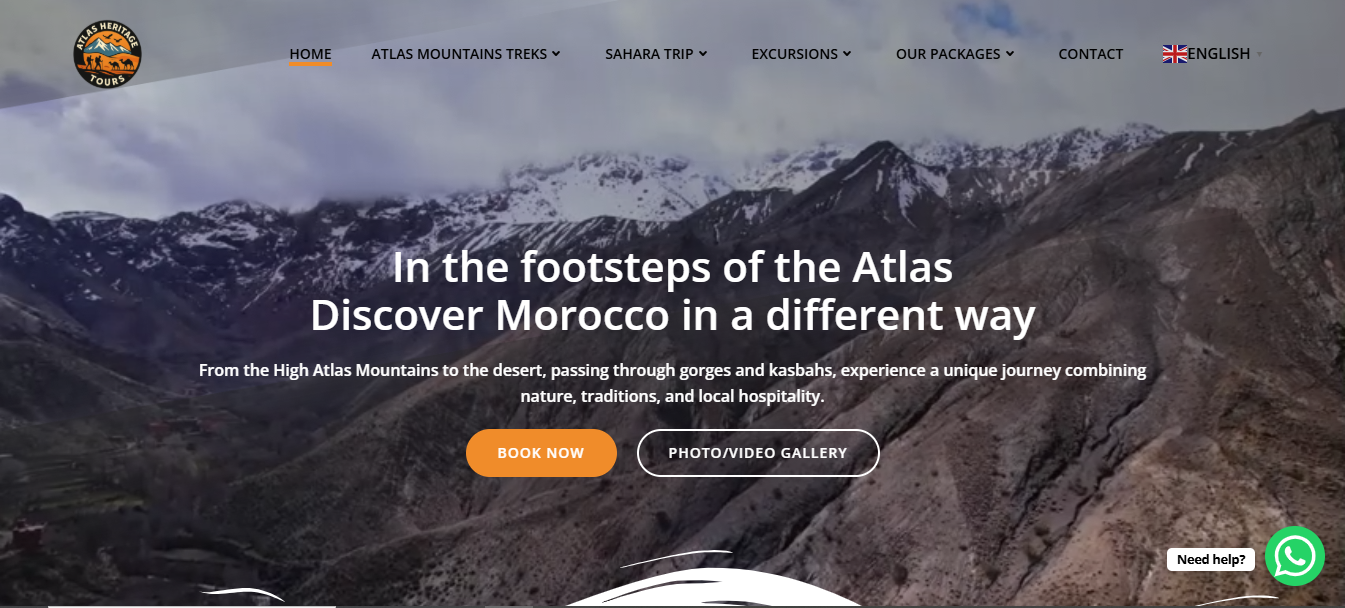The width and height of the screenshot is (1345, 608).
Task: Click the Need help? label
Action: click(x=1211, y=560)
